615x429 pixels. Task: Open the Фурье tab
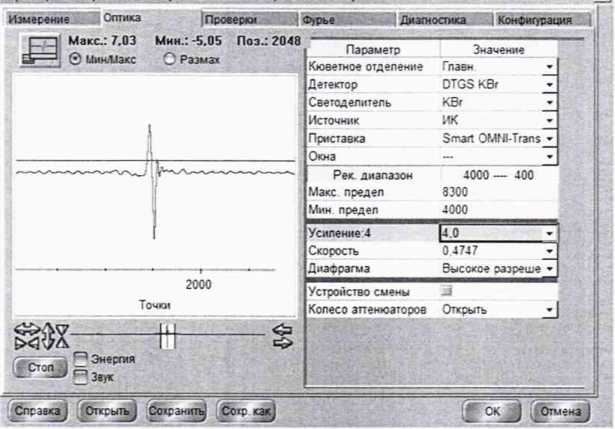[348, 19]
